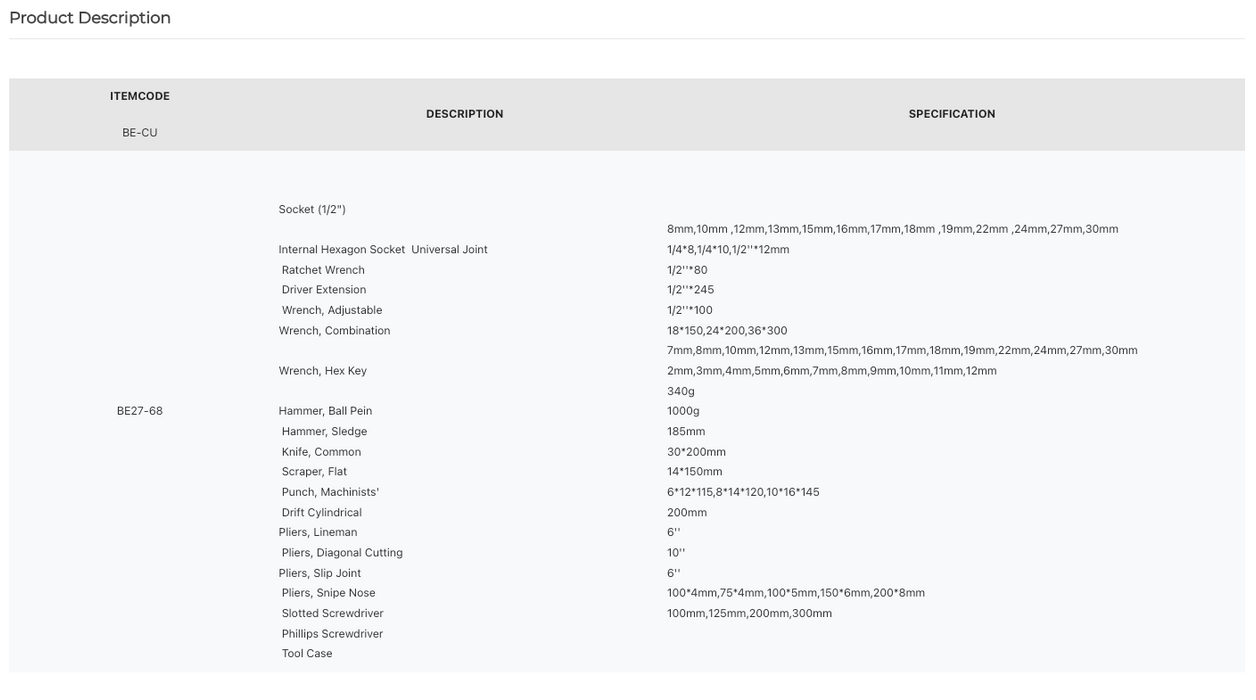Select the Hammer, Sledge line
This screenshot has width=1256, height=700.
(324, 432)
